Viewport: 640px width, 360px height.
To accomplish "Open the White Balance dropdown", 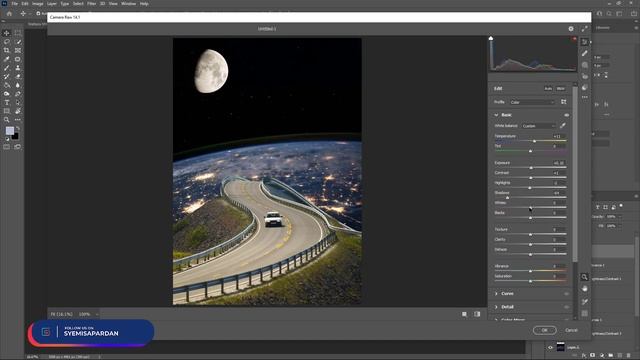I will point(539,126).
